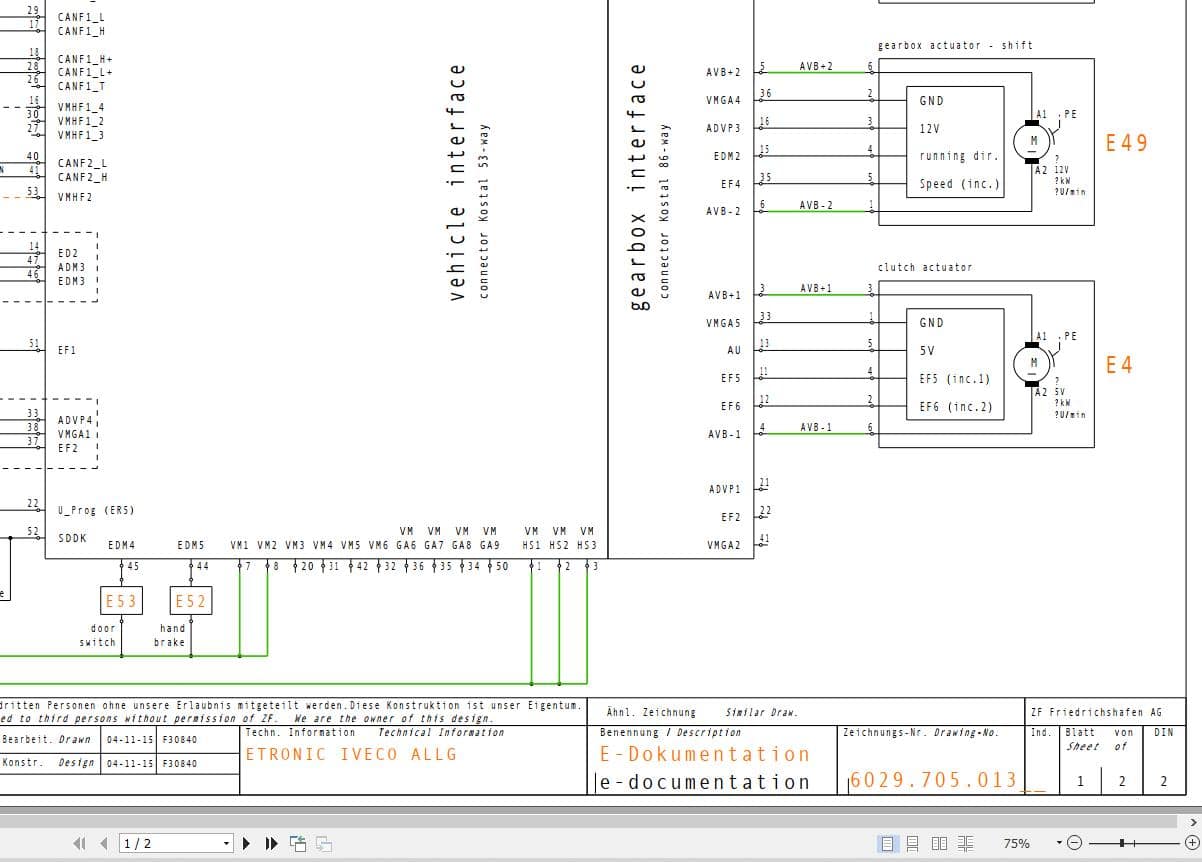Click the 'EF1' signal label

67,350
